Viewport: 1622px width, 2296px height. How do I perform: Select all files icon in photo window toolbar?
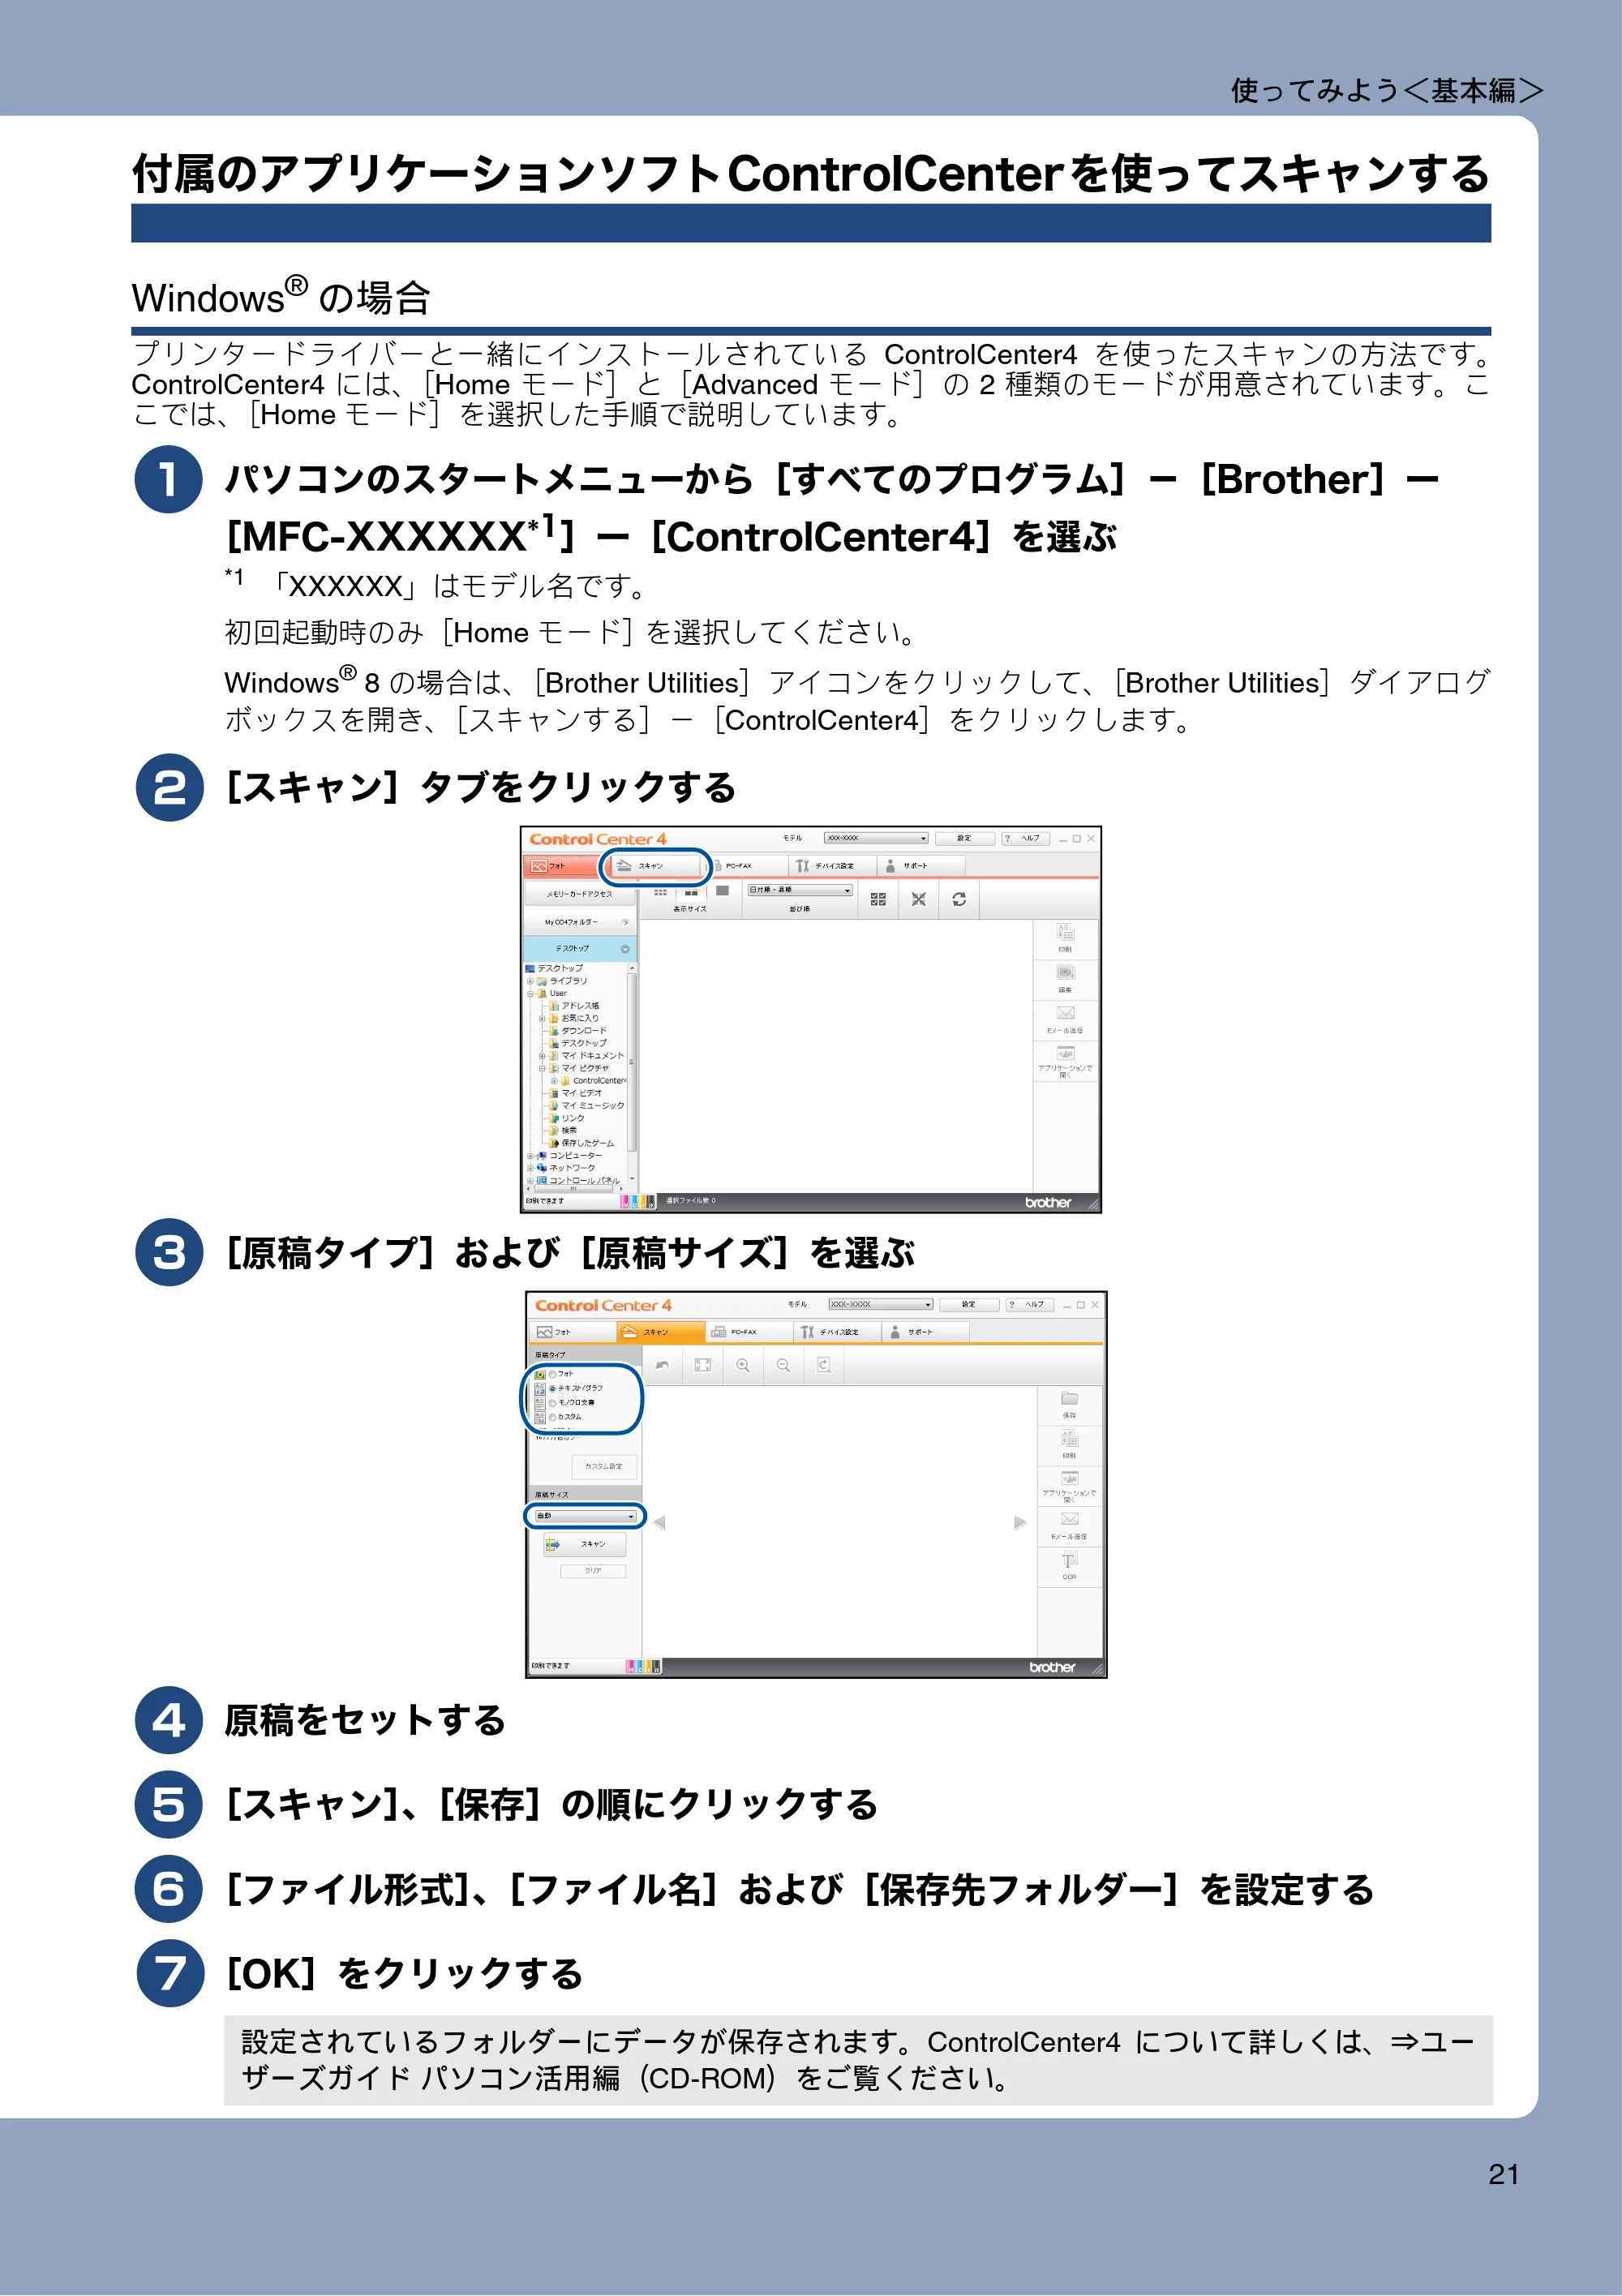[x=878, y=899]
